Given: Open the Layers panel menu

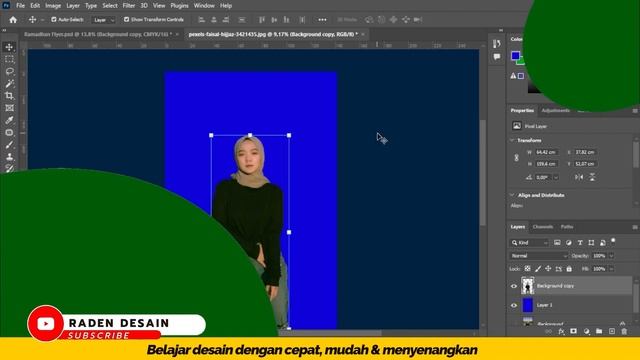Looking at the screenshot, I should (635, 227).
